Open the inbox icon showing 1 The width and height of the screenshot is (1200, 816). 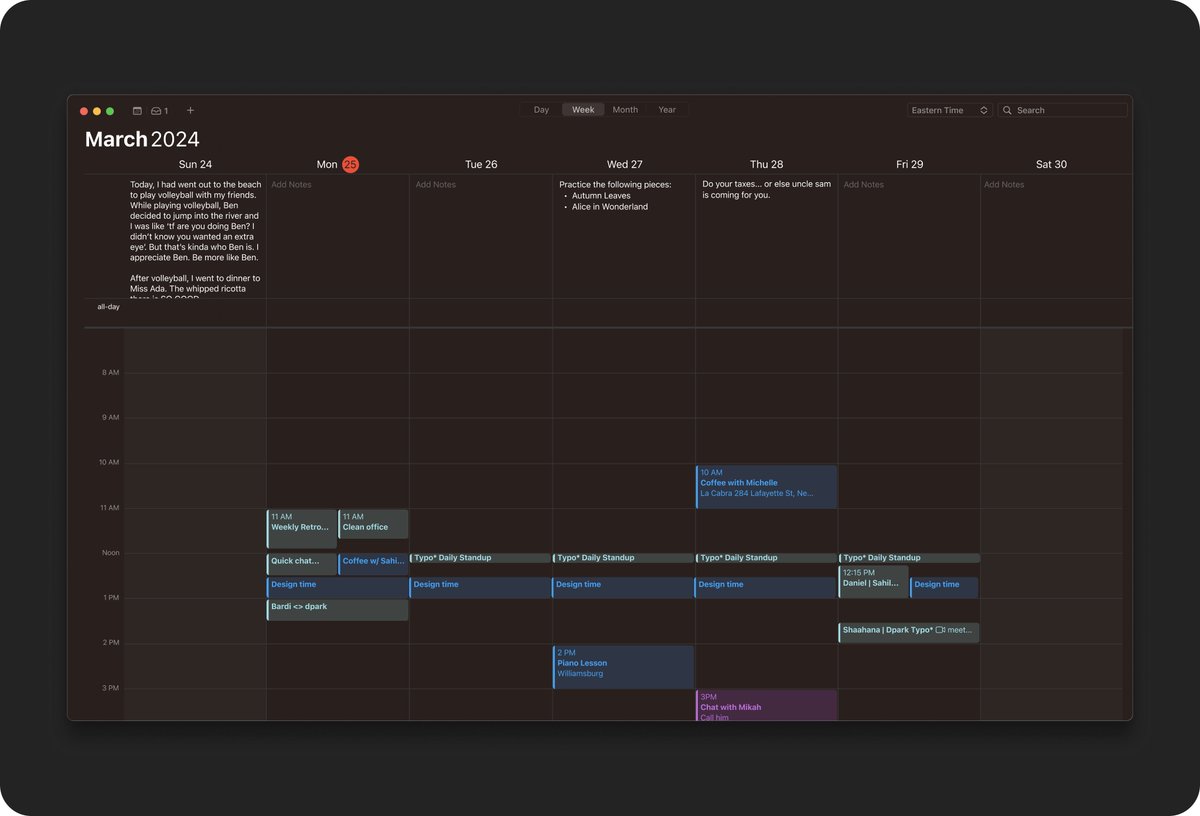[x=160, y=111]
